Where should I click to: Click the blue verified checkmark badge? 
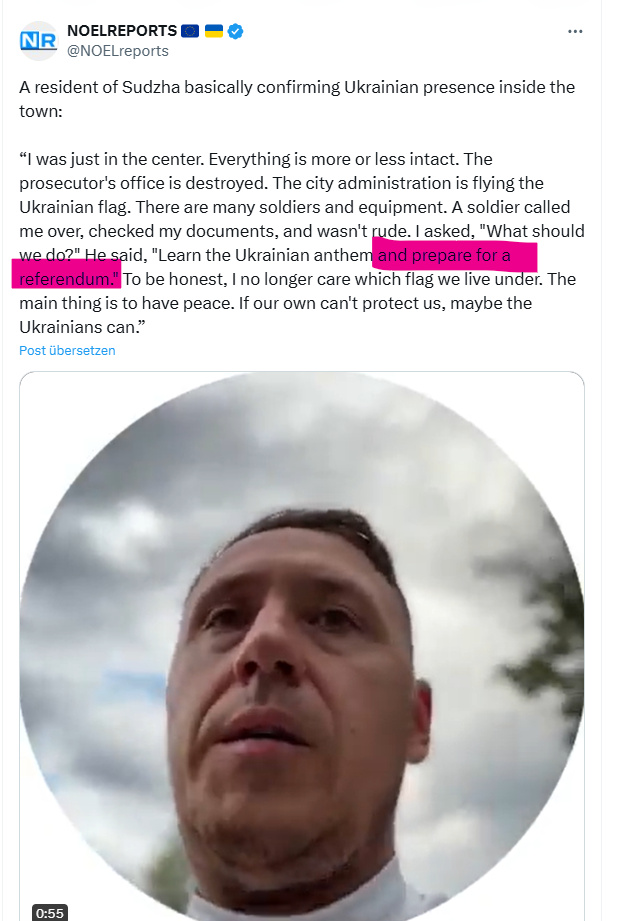[x=236, y=31]
